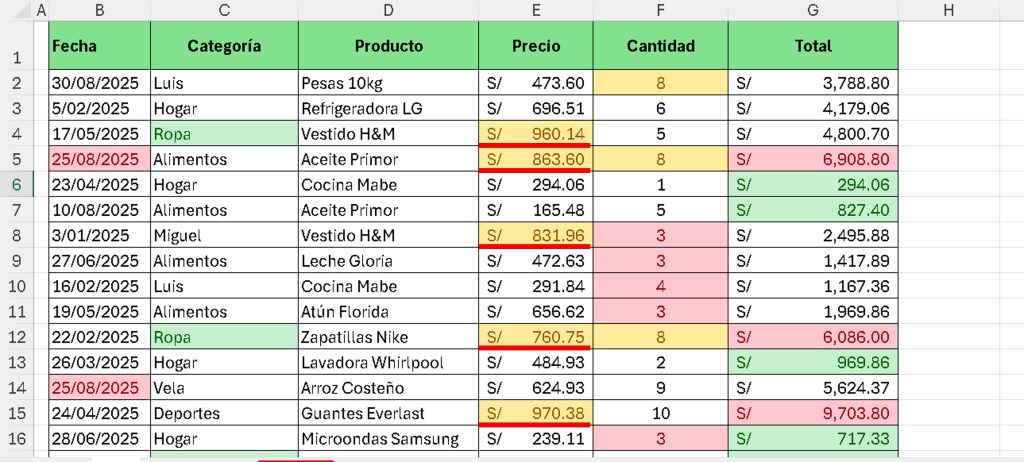This screenshot has width=1024, height=462.
Task: Select the Cantidad header cell
Action: 661,46
